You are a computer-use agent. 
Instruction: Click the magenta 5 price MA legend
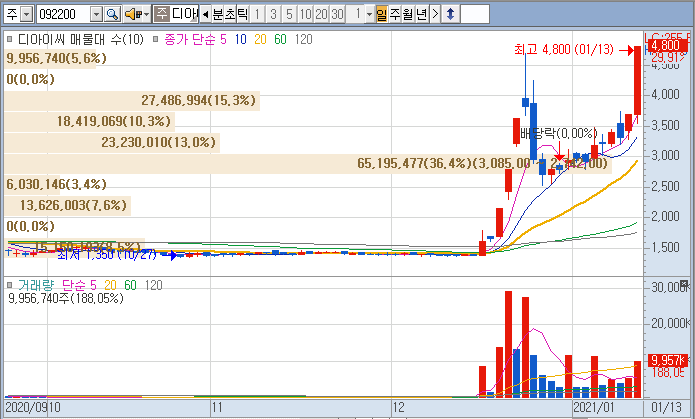(223, 39)
